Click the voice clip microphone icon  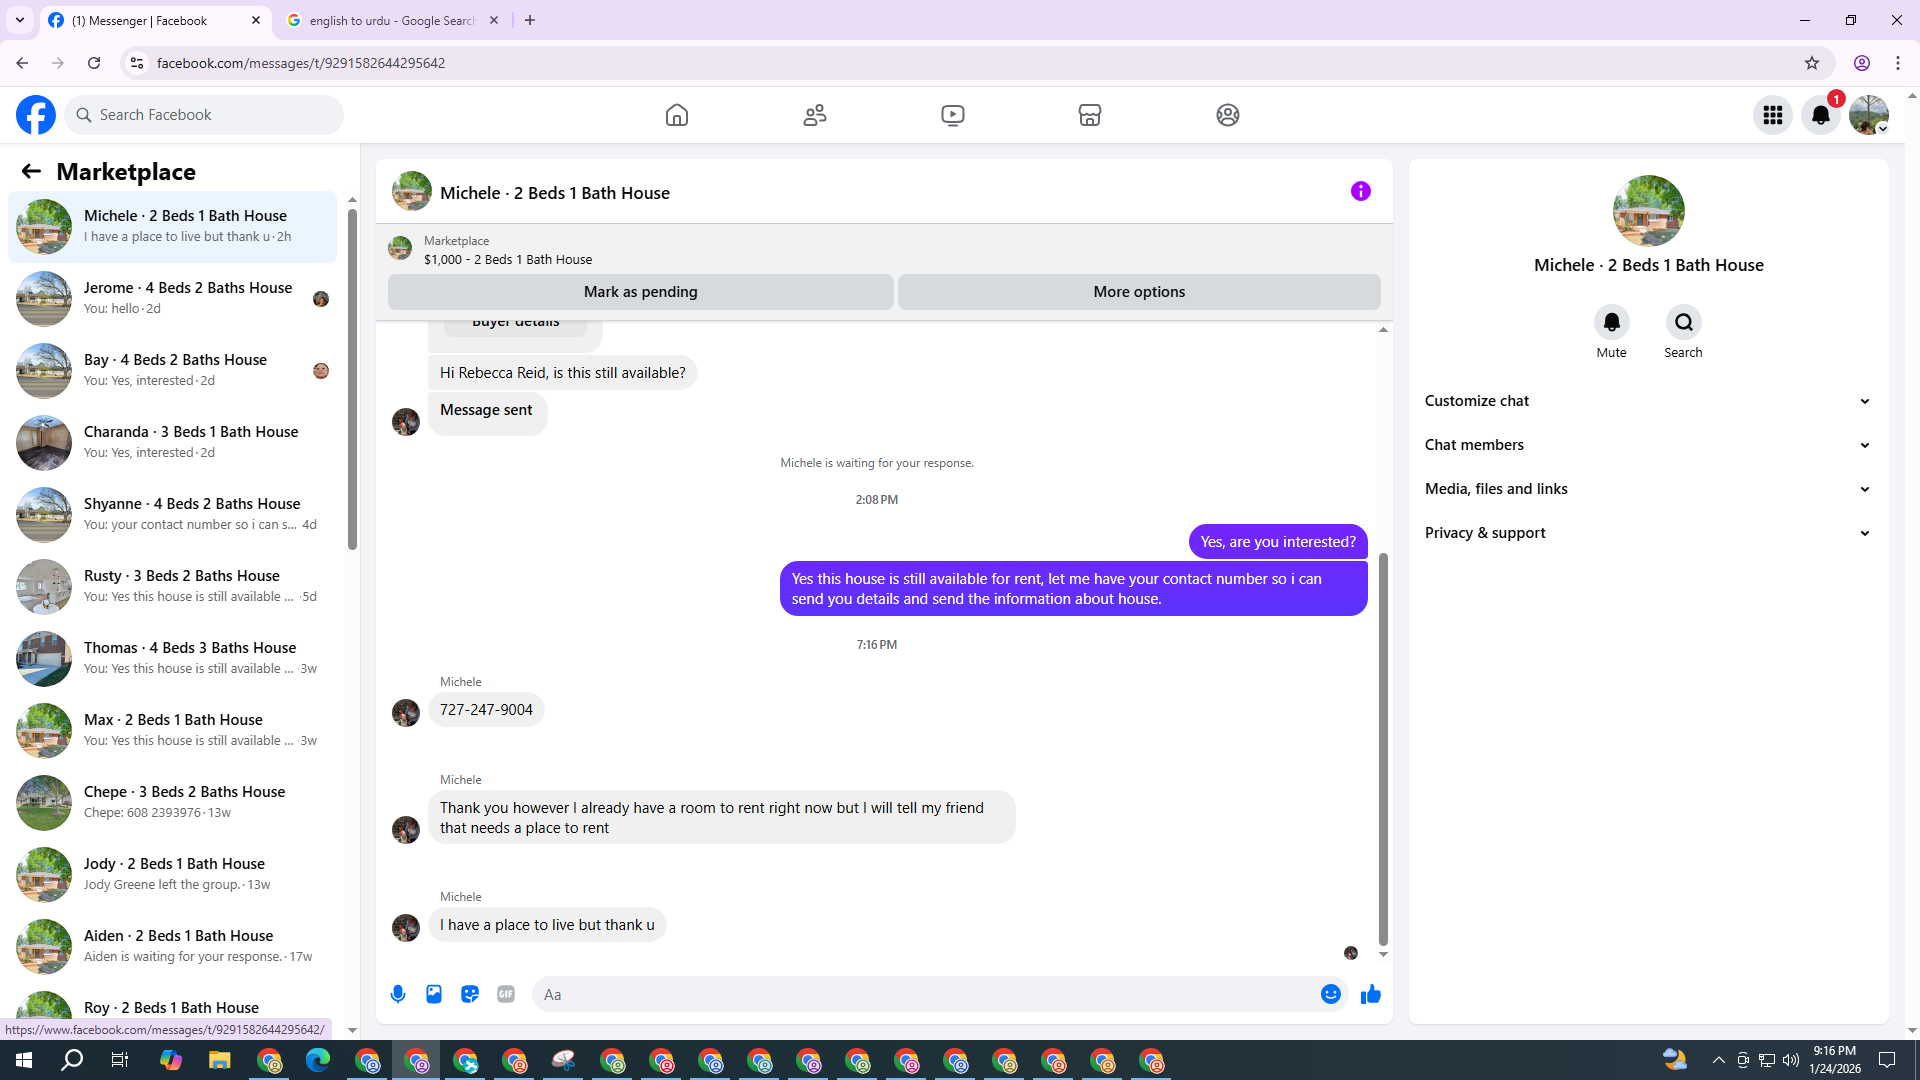click(398, 994)
